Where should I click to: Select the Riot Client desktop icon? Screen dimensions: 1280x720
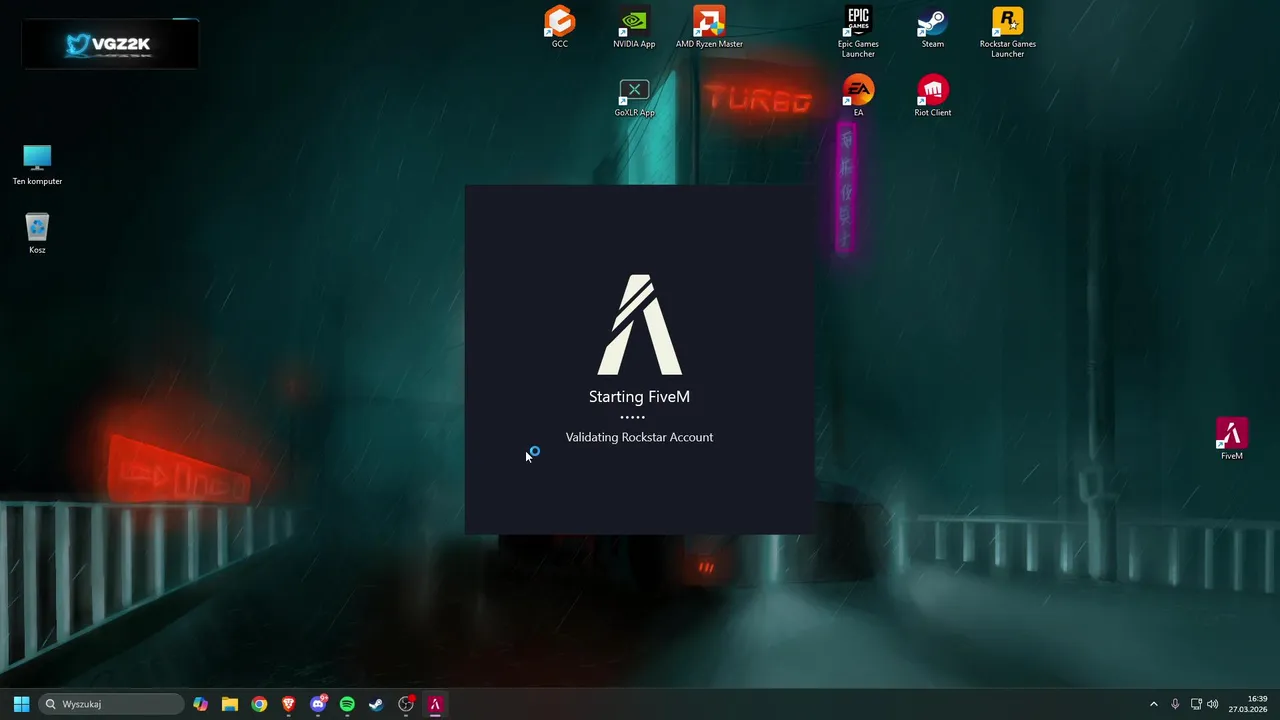(x=932, y=97)
